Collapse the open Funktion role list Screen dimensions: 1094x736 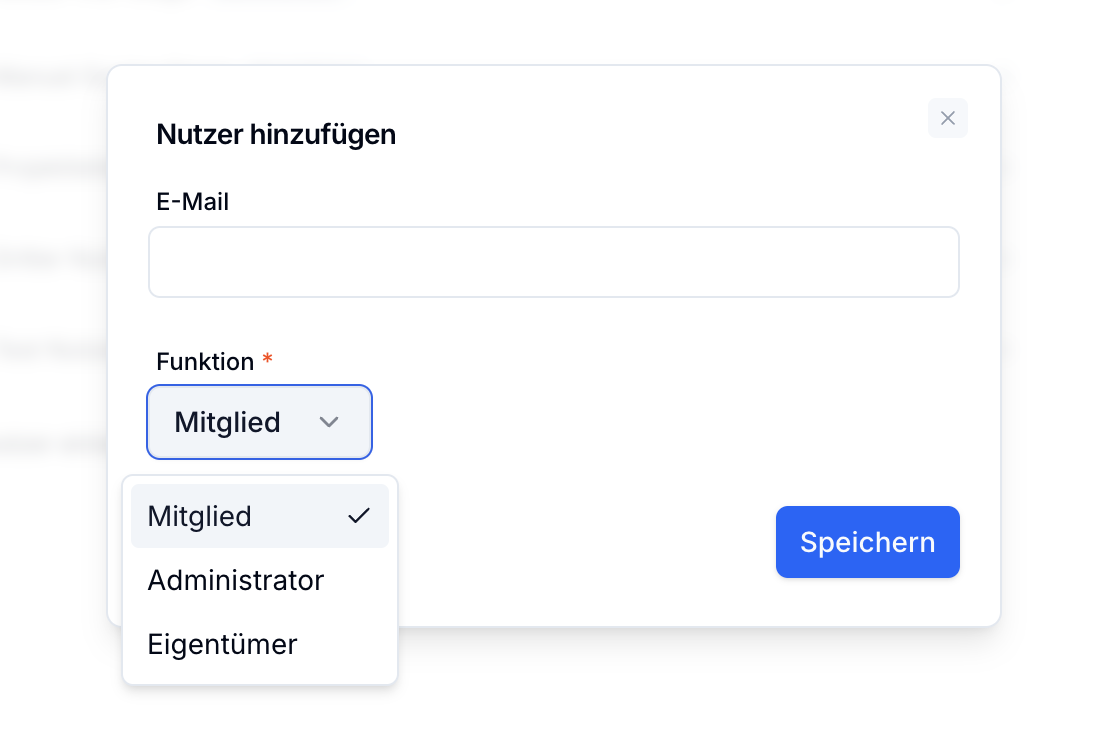259,422
